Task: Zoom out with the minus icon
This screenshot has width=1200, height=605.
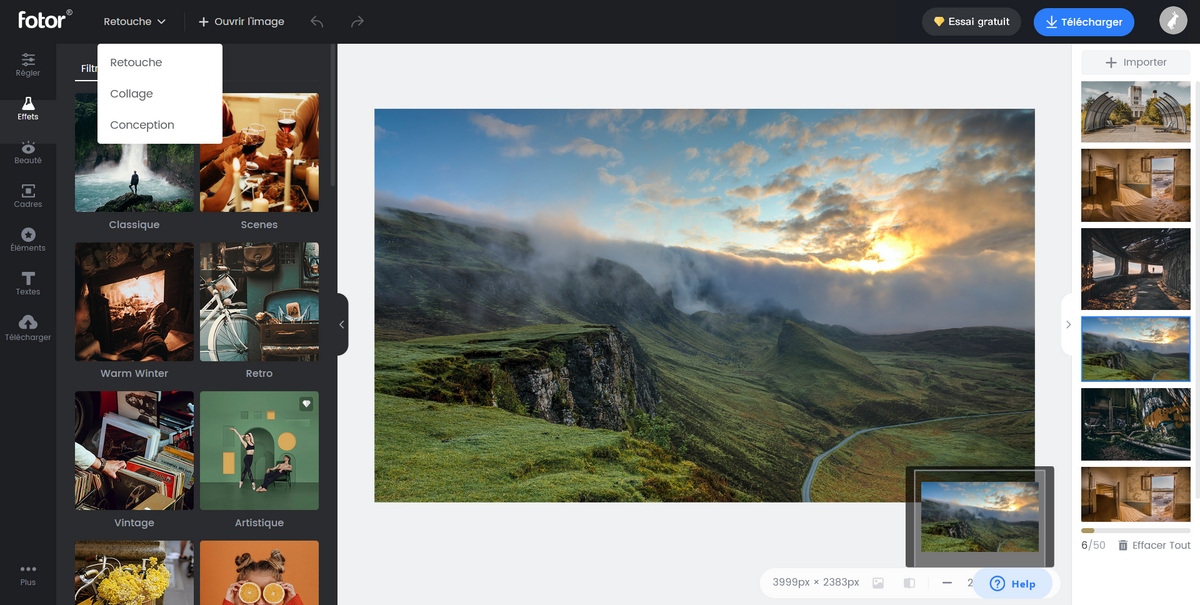Action: pyautogui.click(x=946, y=583)
